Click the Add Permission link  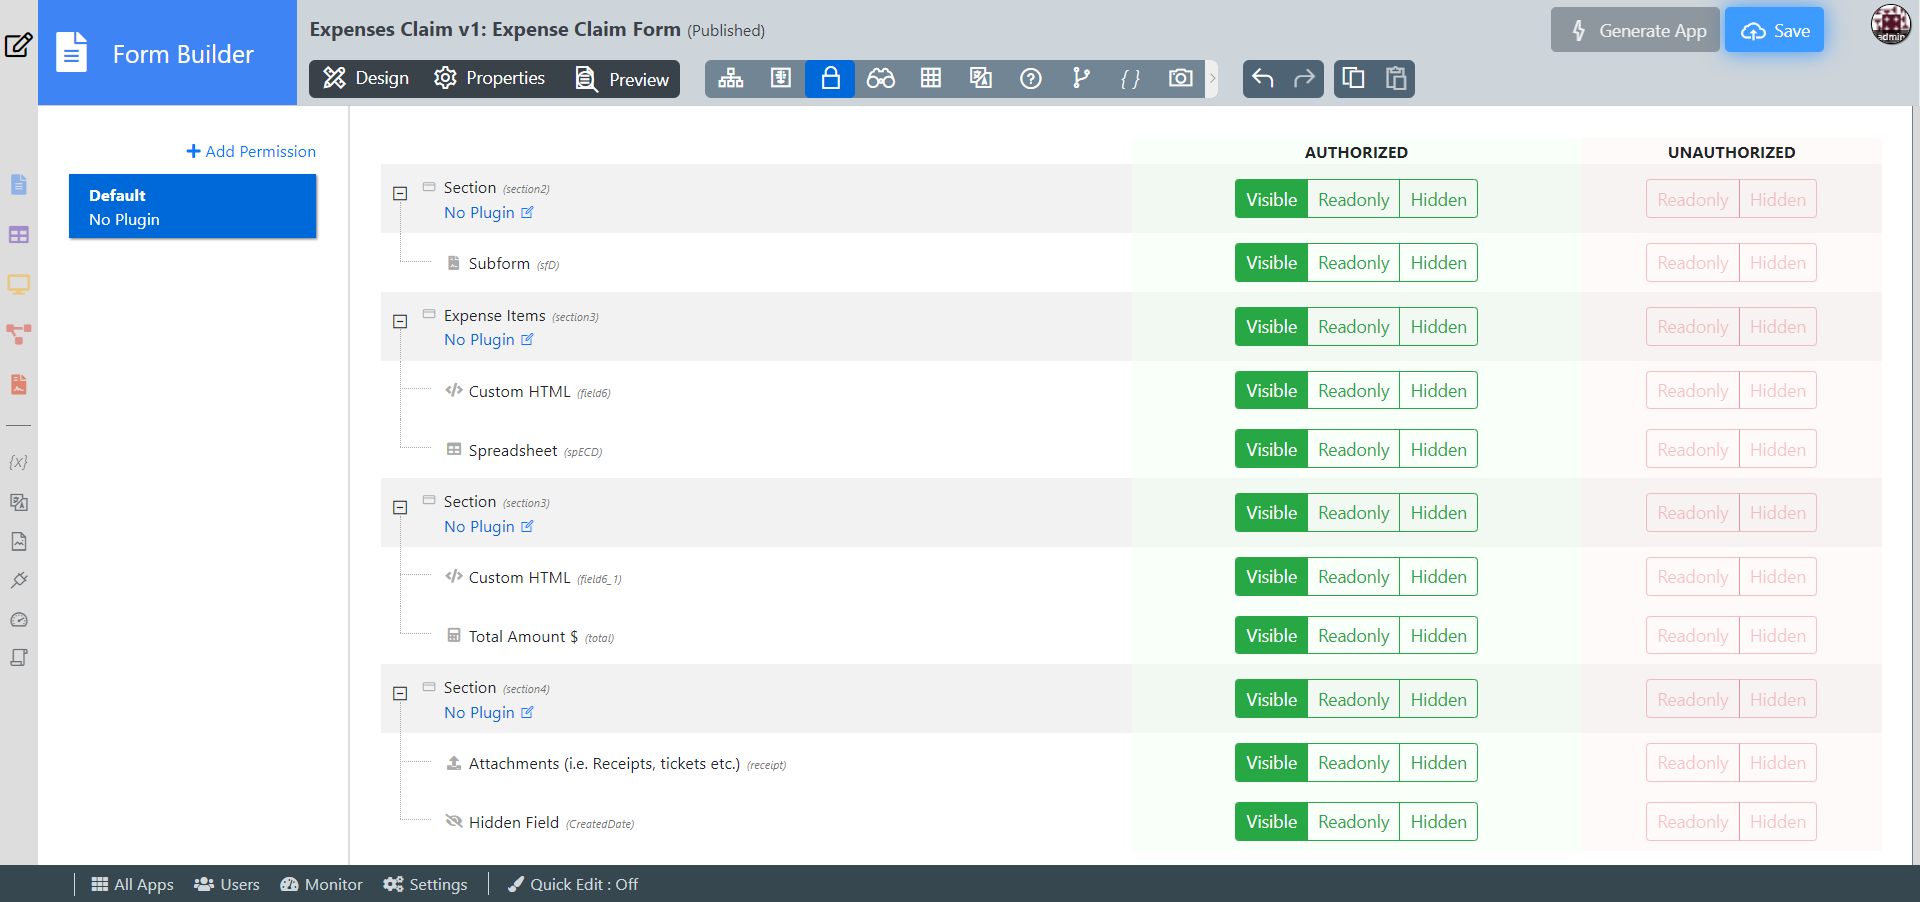coord(251,151)
